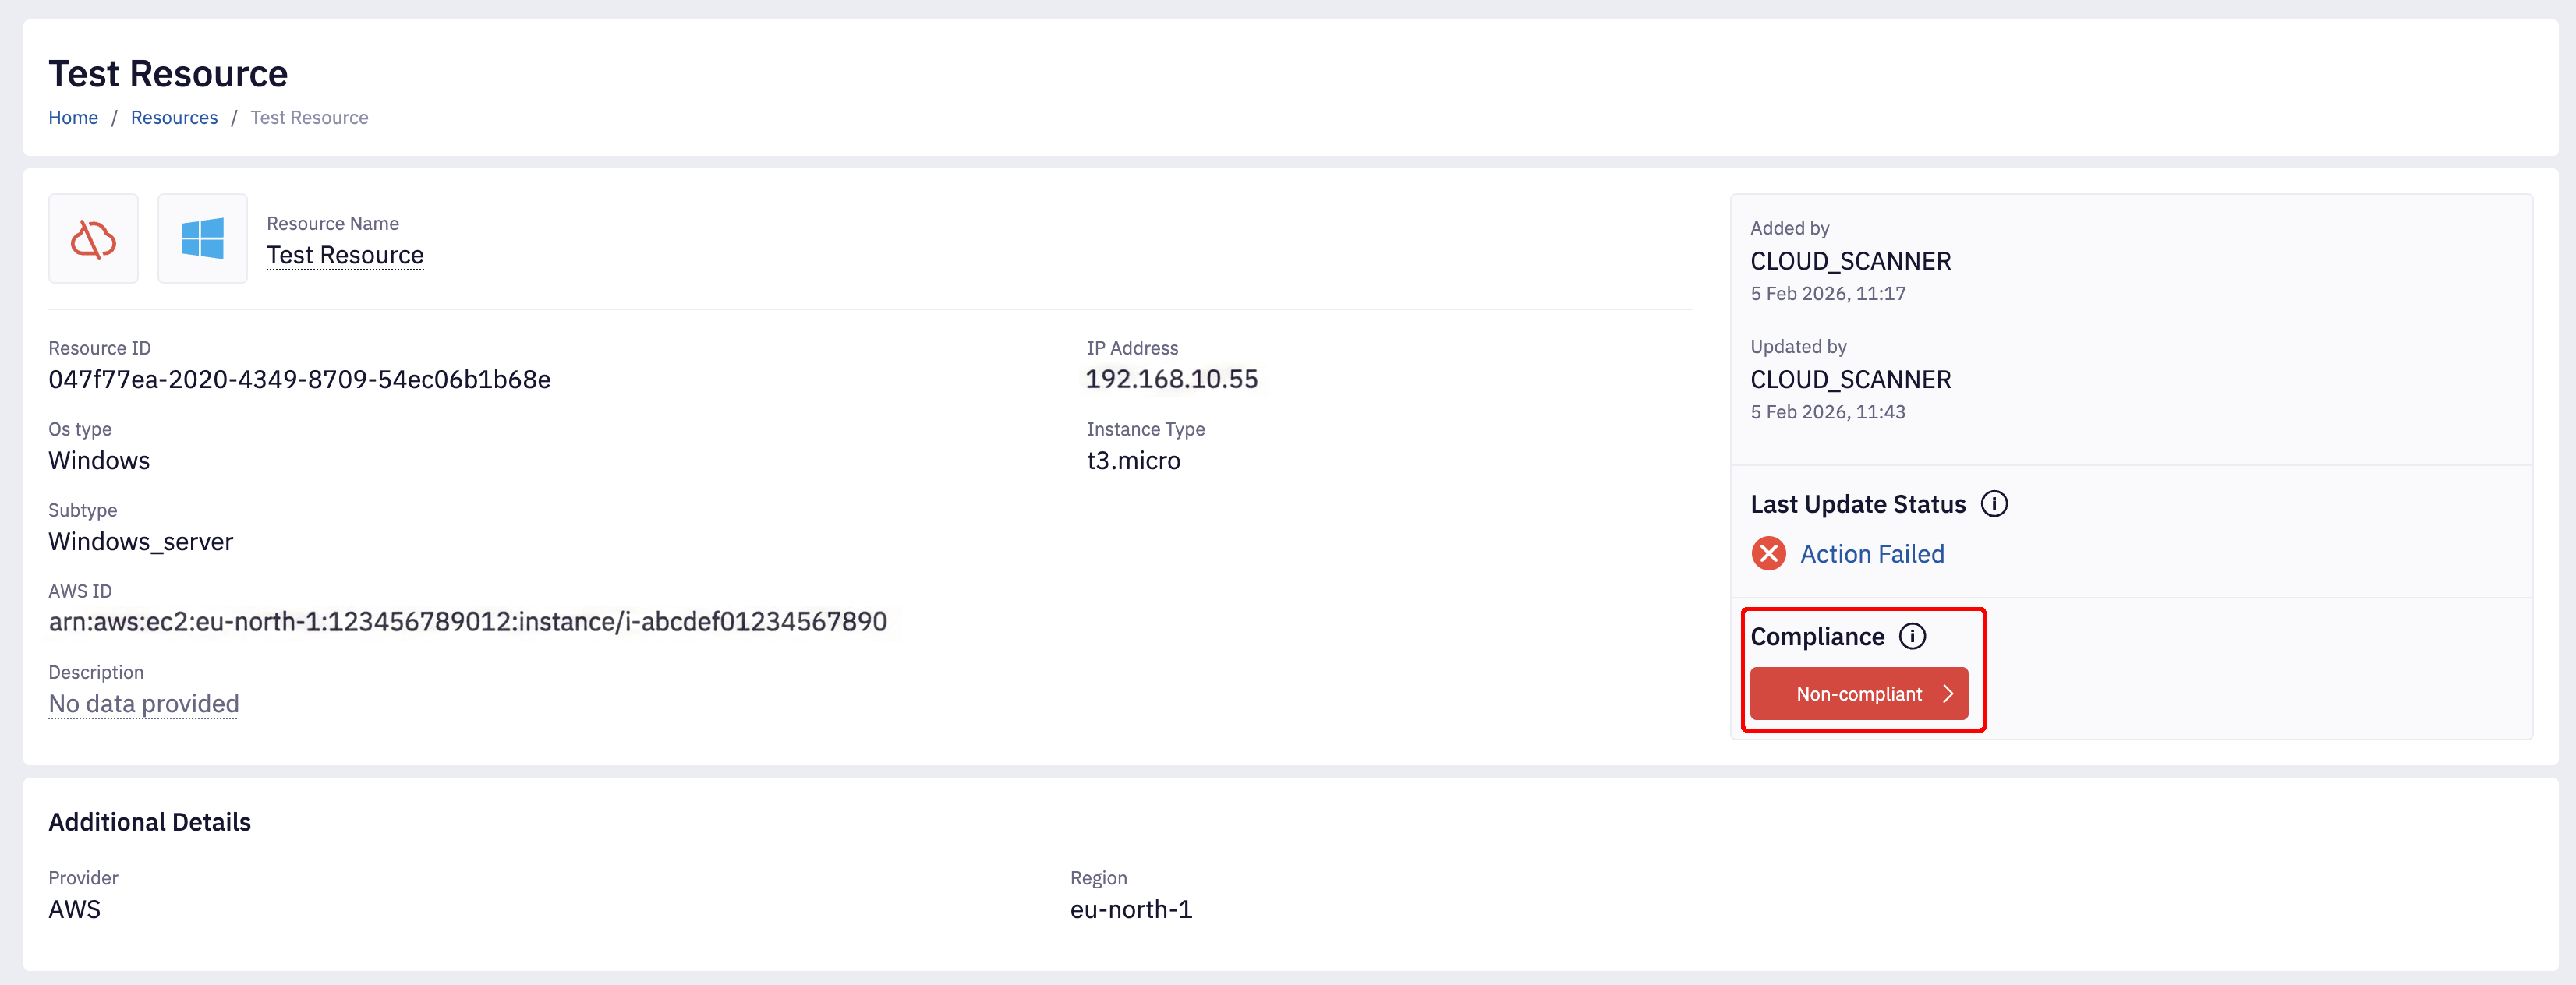The width and height of the screenshot is (2576, 985).
Task: Click the red cloud-offline status icon
Action: pos(93,239)
